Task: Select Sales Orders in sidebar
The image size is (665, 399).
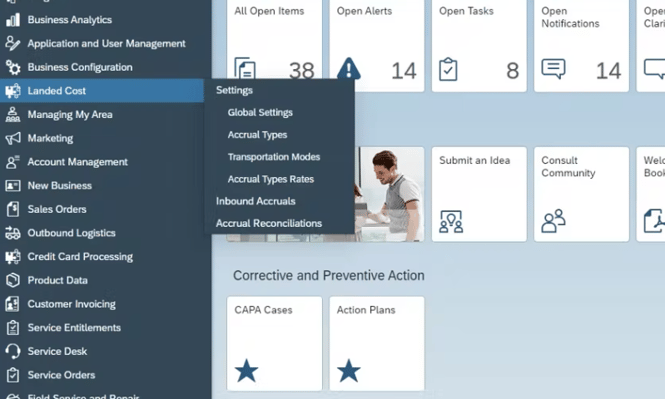Action: 57,209
